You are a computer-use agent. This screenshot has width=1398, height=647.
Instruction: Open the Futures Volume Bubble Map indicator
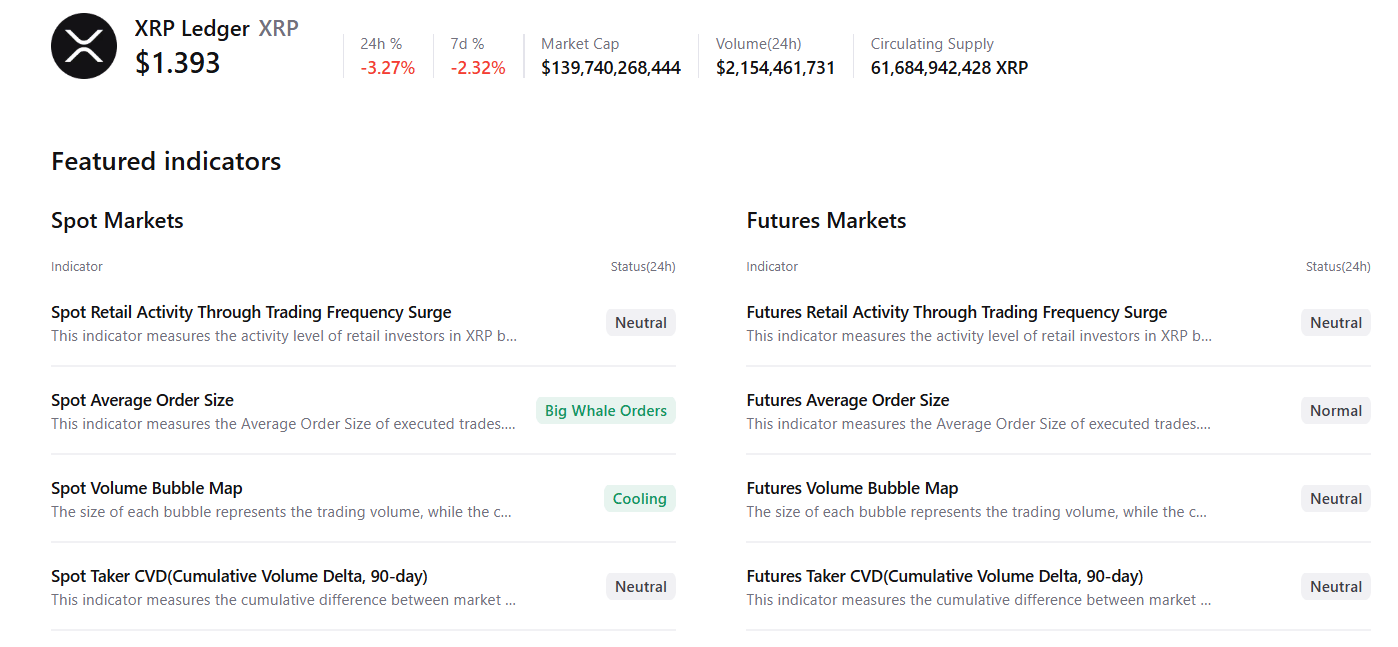pos(852,488)
